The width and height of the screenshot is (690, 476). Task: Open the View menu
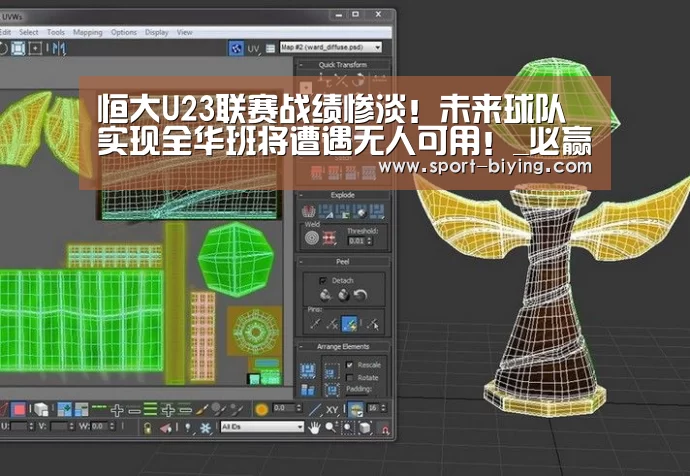(184, 32)
